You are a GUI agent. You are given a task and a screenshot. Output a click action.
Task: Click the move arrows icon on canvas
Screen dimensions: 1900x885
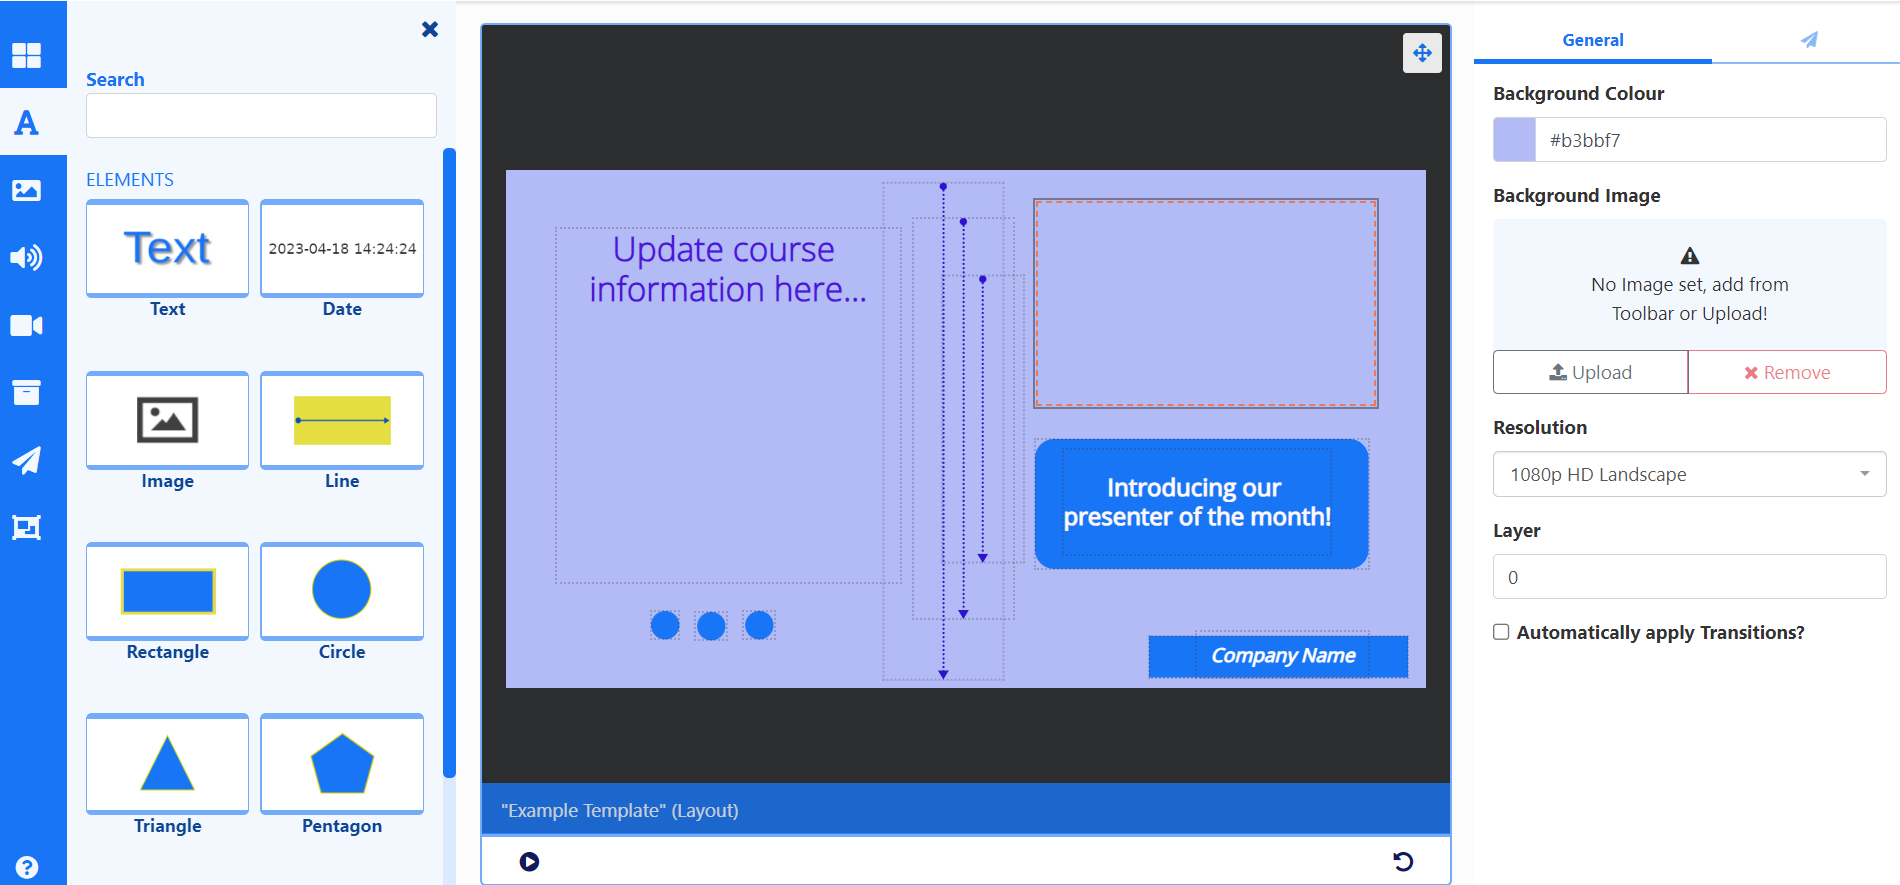[x=1421, y=53]
